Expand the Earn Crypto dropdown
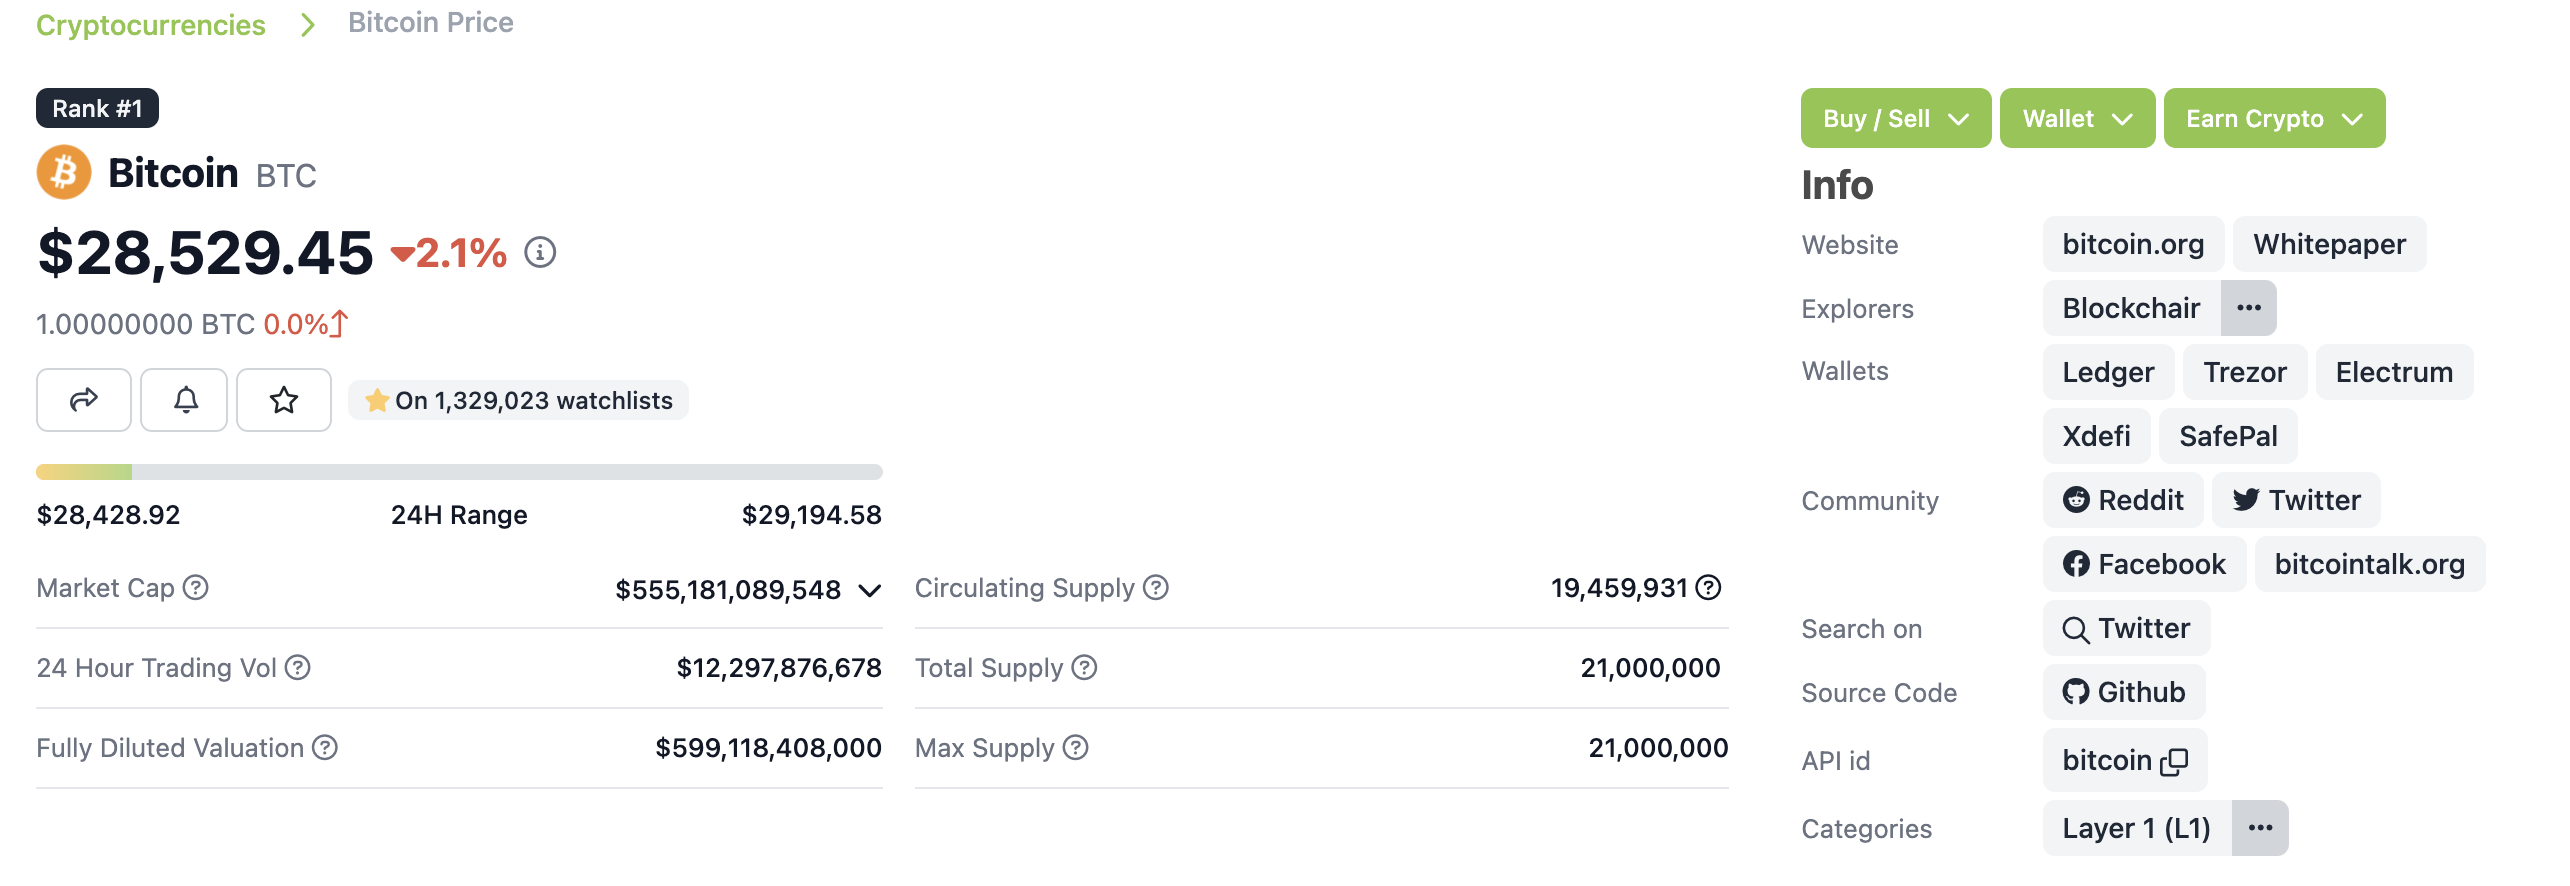The height and width of the screenshot is (886, 2570). [x=2273, y=119]
